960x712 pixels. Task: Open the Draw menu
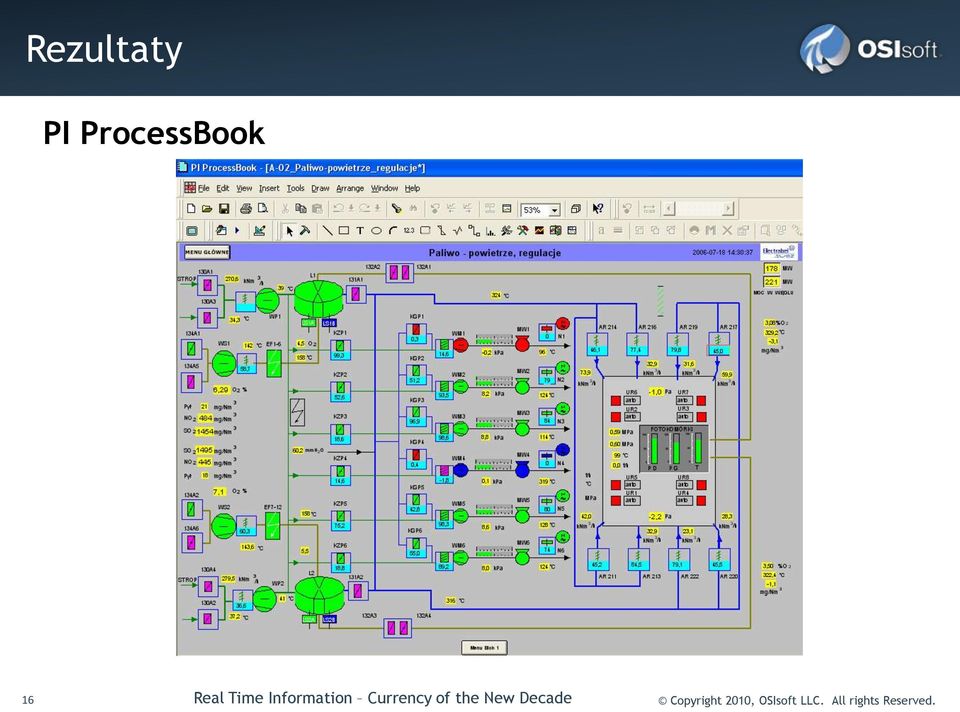(x=320, y=189)
